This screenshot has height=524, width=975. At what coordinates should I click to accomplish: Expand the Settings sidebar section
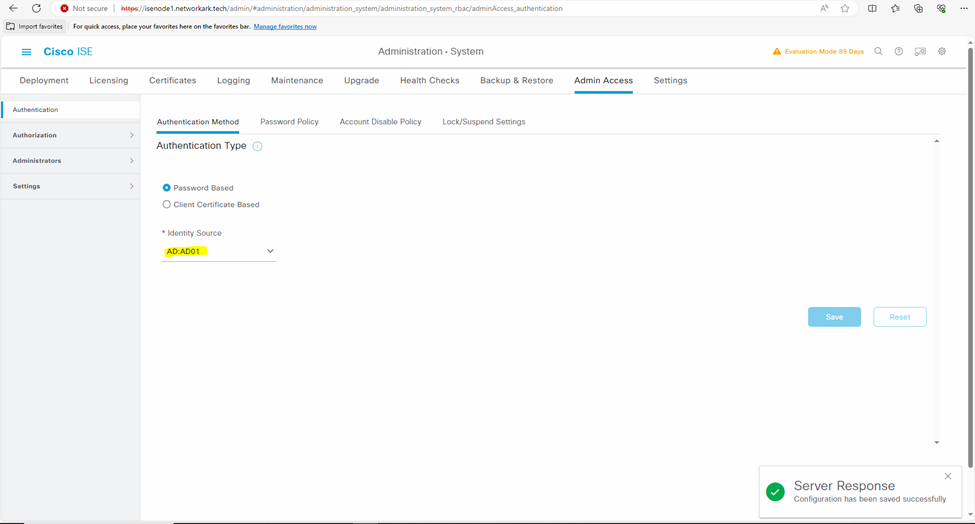point(69,186)
